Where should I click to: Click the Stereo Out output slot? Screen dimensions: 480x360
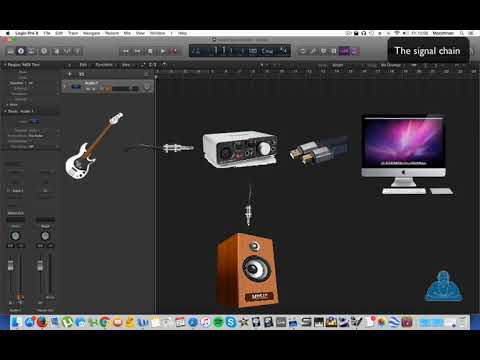[x=15, y=213]
